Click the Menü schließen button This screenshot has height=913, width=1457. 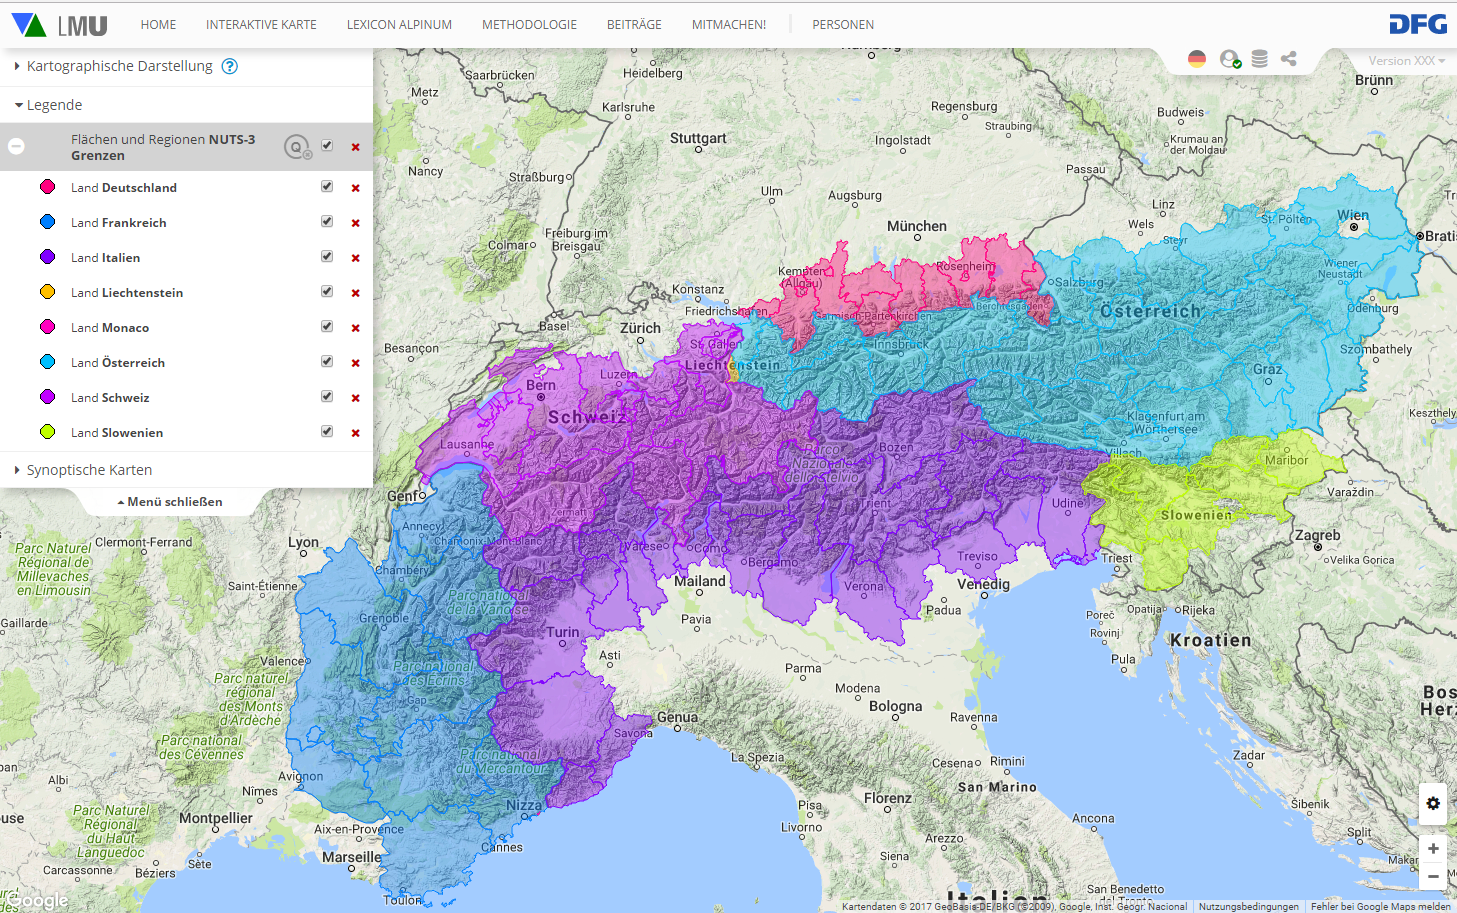click(x=170, y=502)
